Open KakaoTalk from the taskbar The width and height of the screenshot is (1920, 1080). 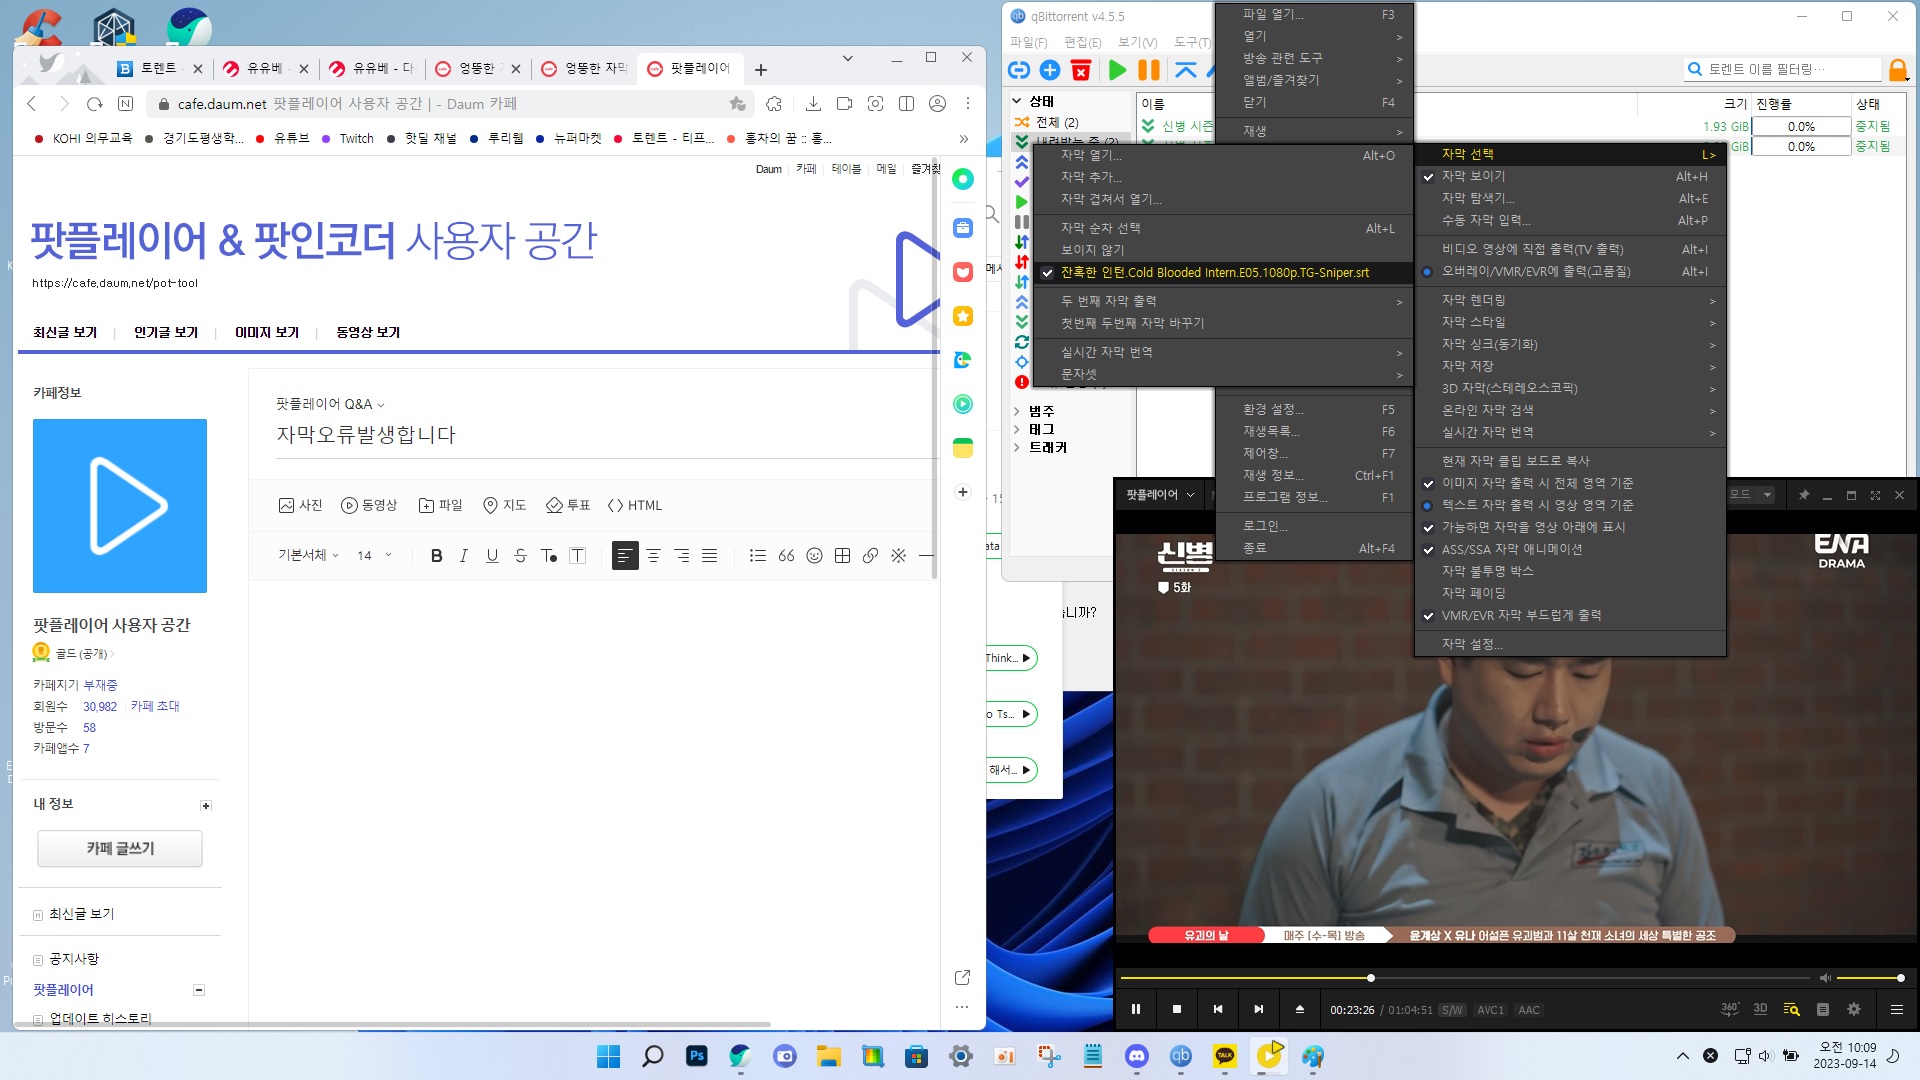(x=1225, y=1056)
